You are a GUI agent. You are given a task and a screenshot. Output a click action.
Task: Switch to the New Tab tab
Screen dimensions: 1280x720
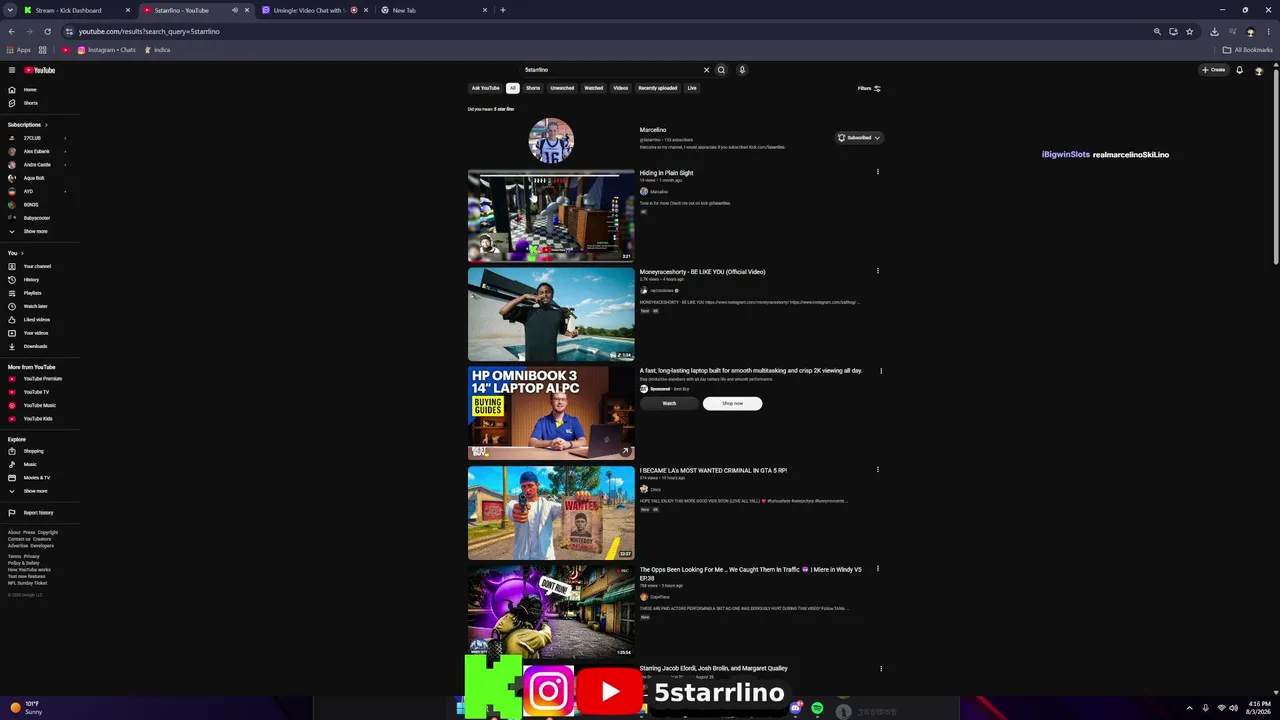pyautogui.click(x=434, y=10)
